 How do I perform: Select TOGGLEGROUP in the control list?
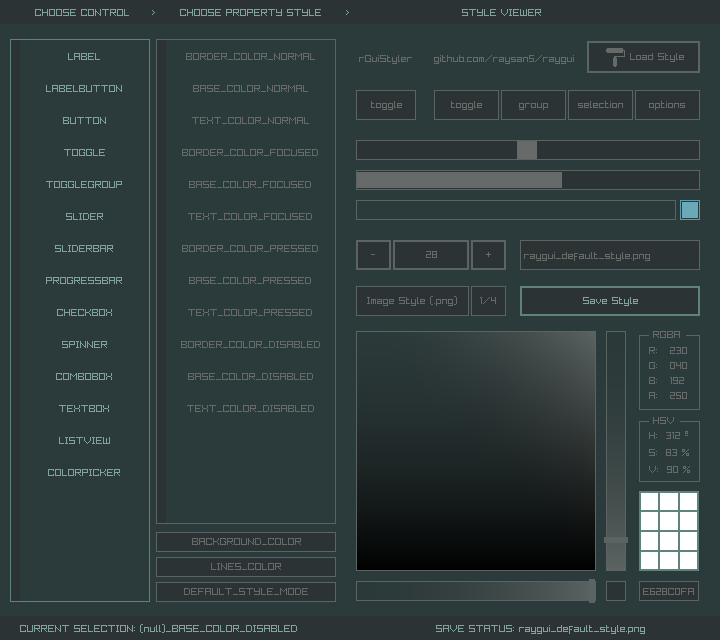click(84, 185)
